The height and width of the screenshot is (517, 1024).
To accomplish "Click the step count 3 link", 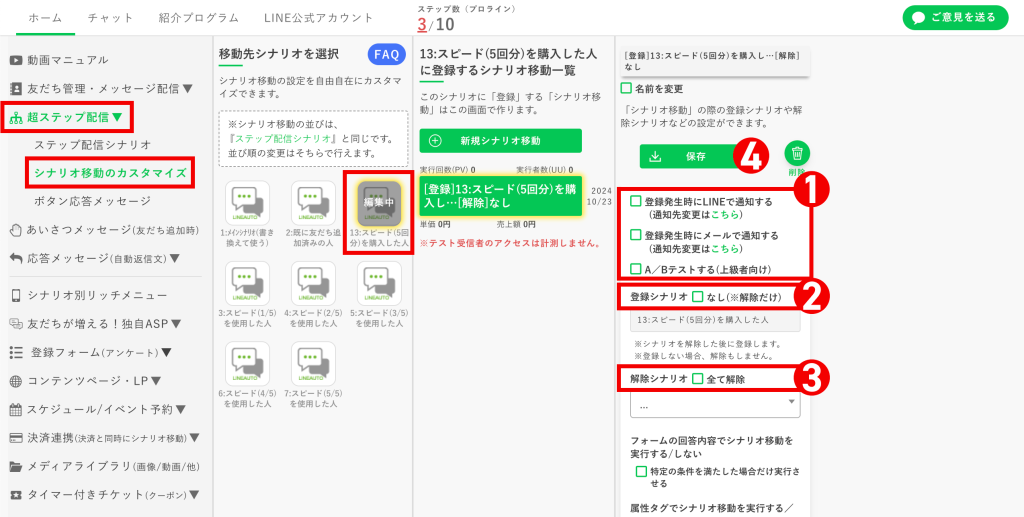I will [422, 25].
